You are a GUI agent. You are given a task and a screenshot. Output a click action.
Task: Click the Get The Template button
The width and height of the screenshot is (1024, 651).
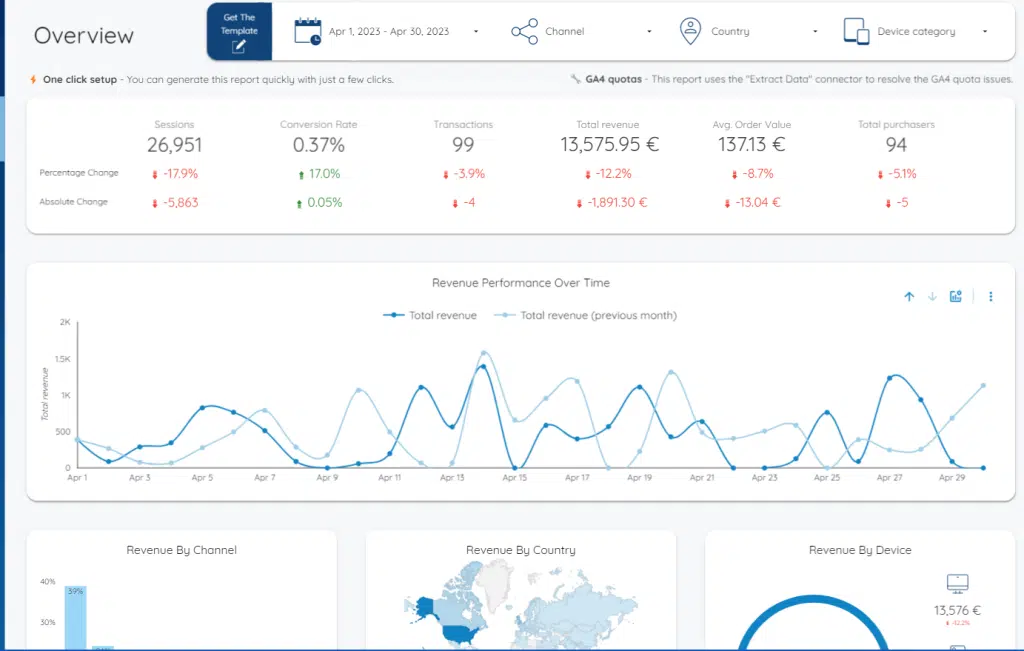pyautogui.click(x=239, y=31)
